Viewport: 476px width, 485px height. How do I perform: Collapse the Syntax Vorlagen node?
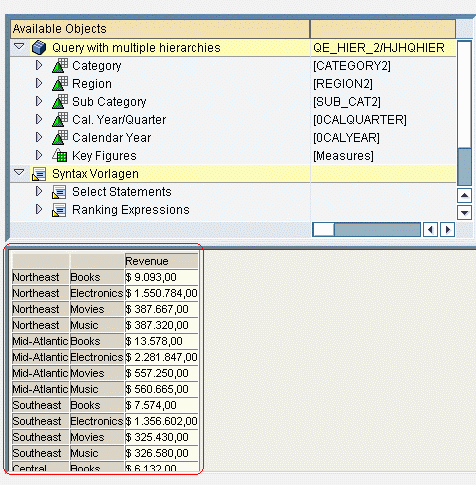coord(19,172)
